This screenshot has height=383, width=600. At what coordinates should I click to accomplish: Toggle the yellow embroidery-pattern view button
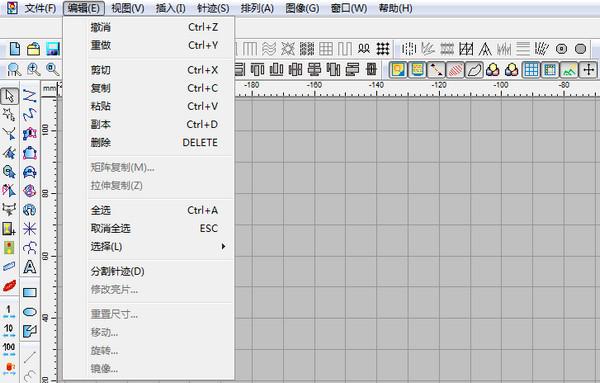coord(417,70)
